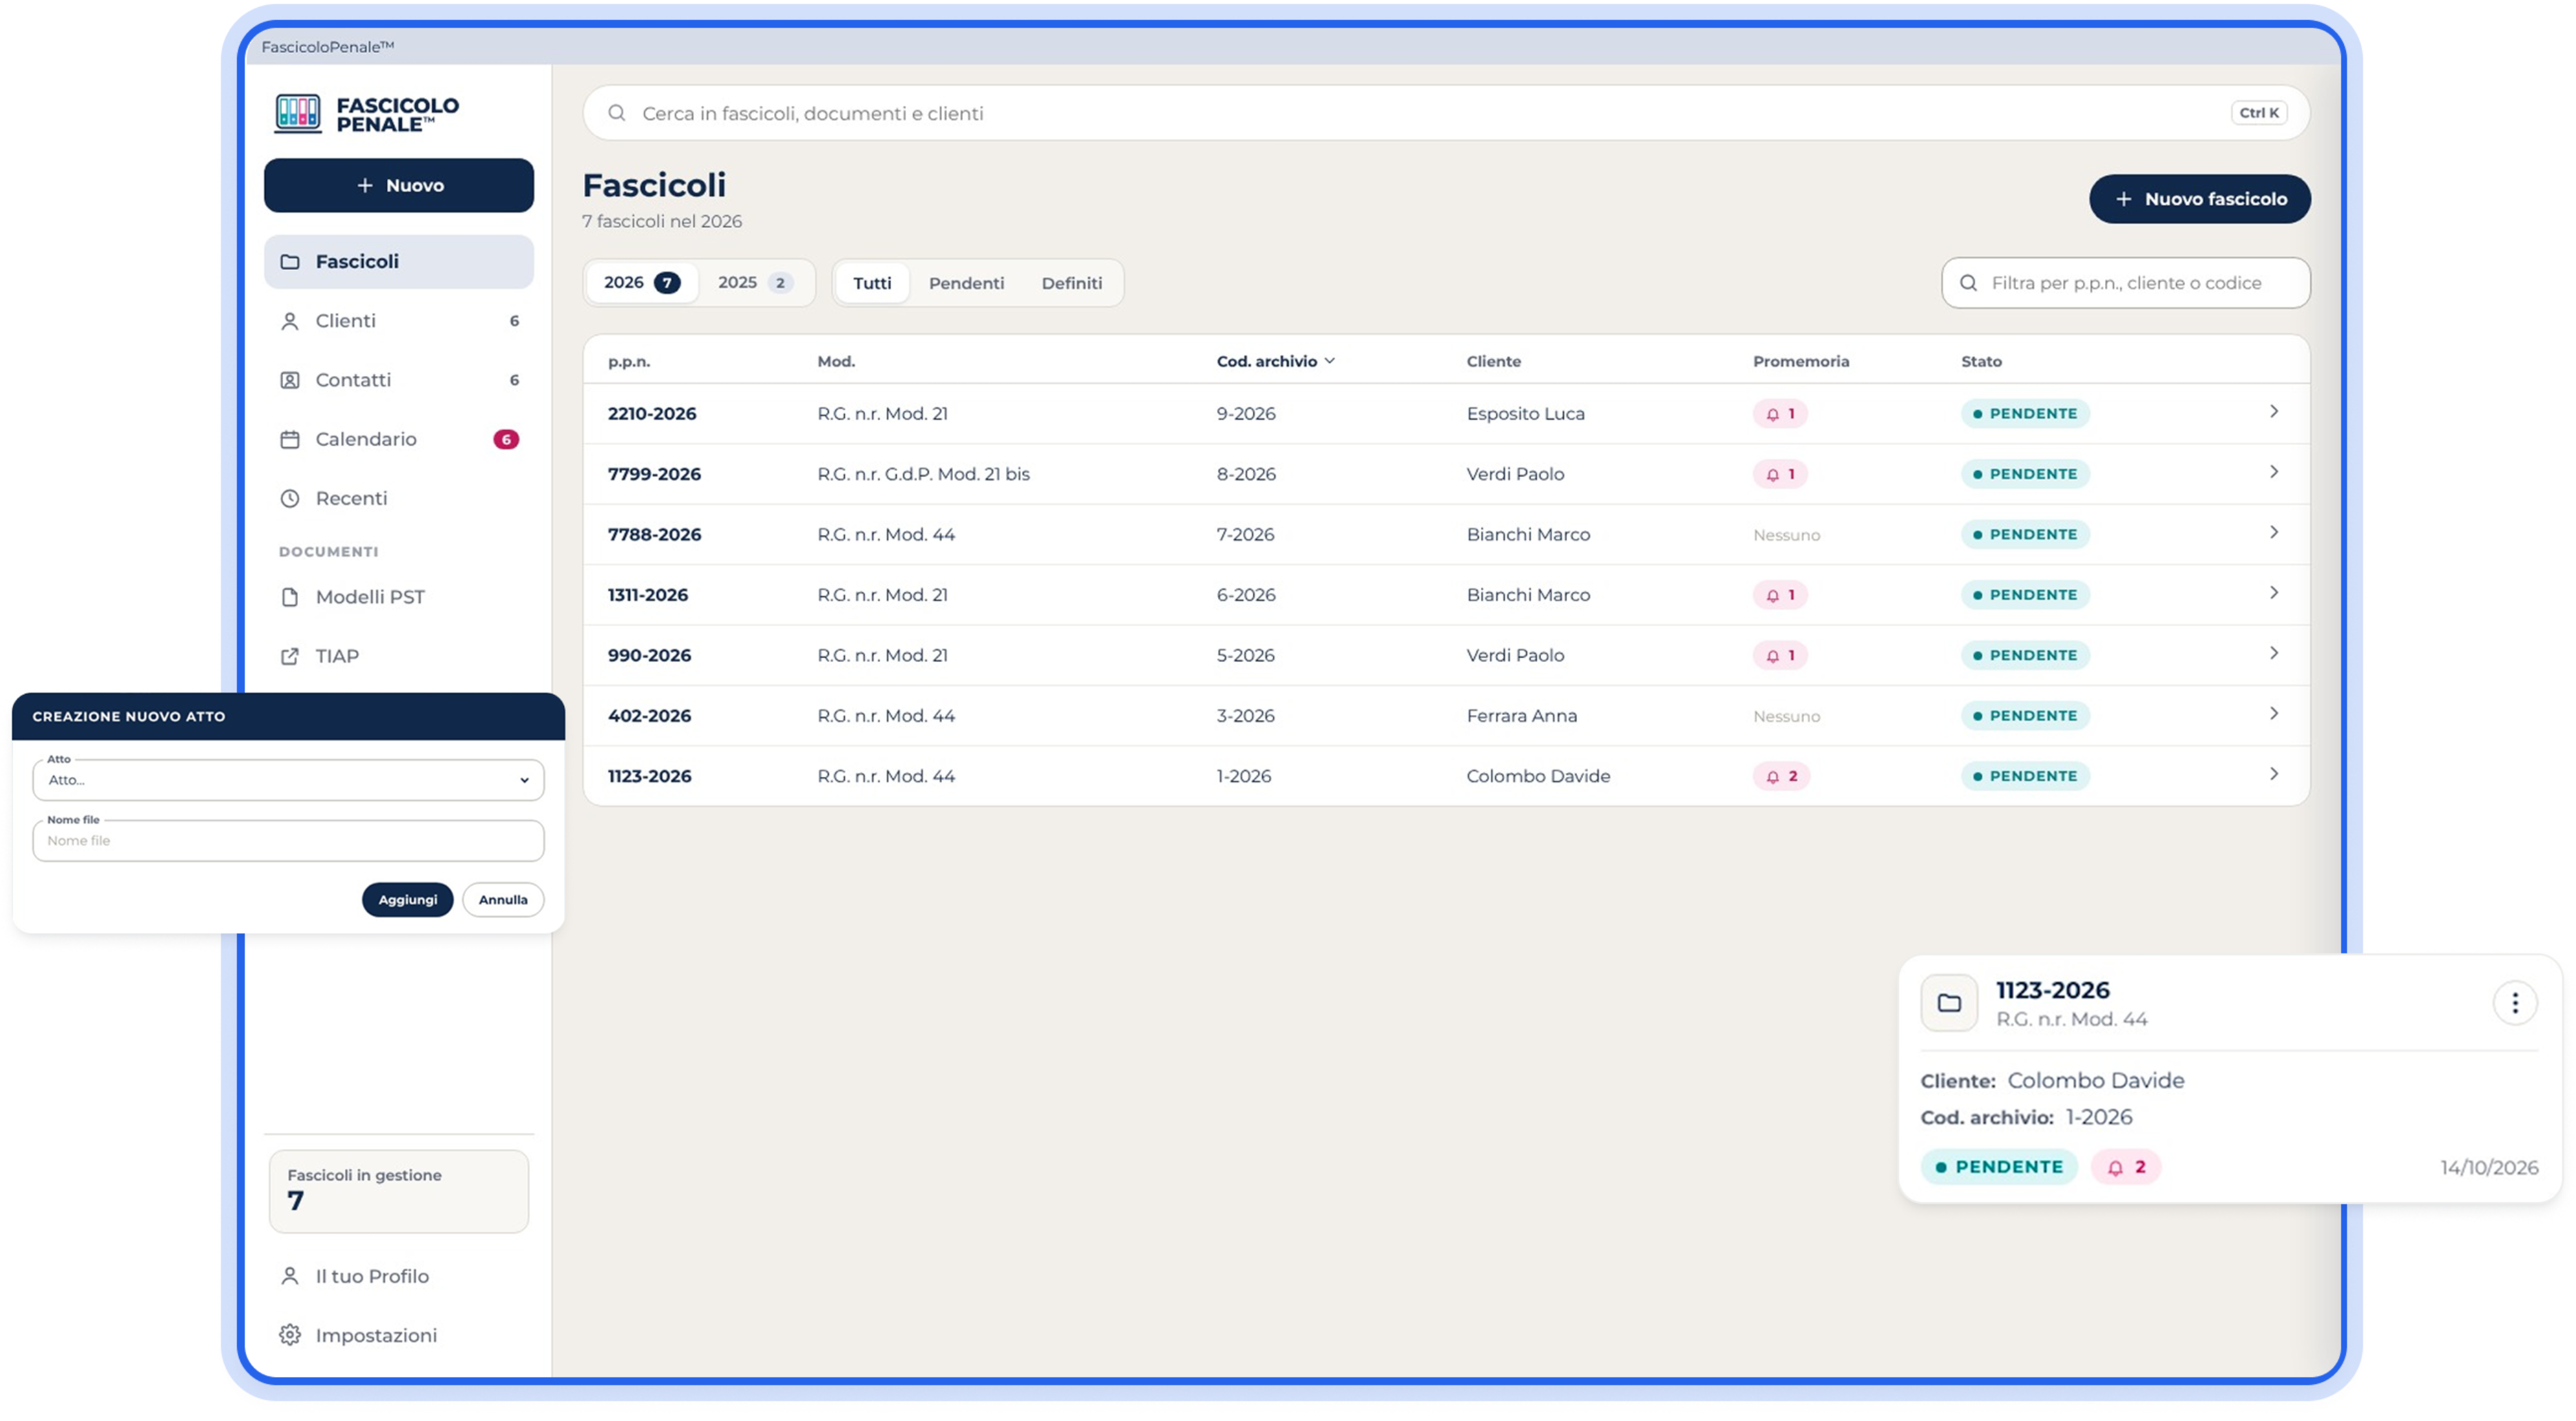Viewport: 2576px width, 1421px height.
Task: Click the calendar notification badge showing 6
Action: pos(506,439)
